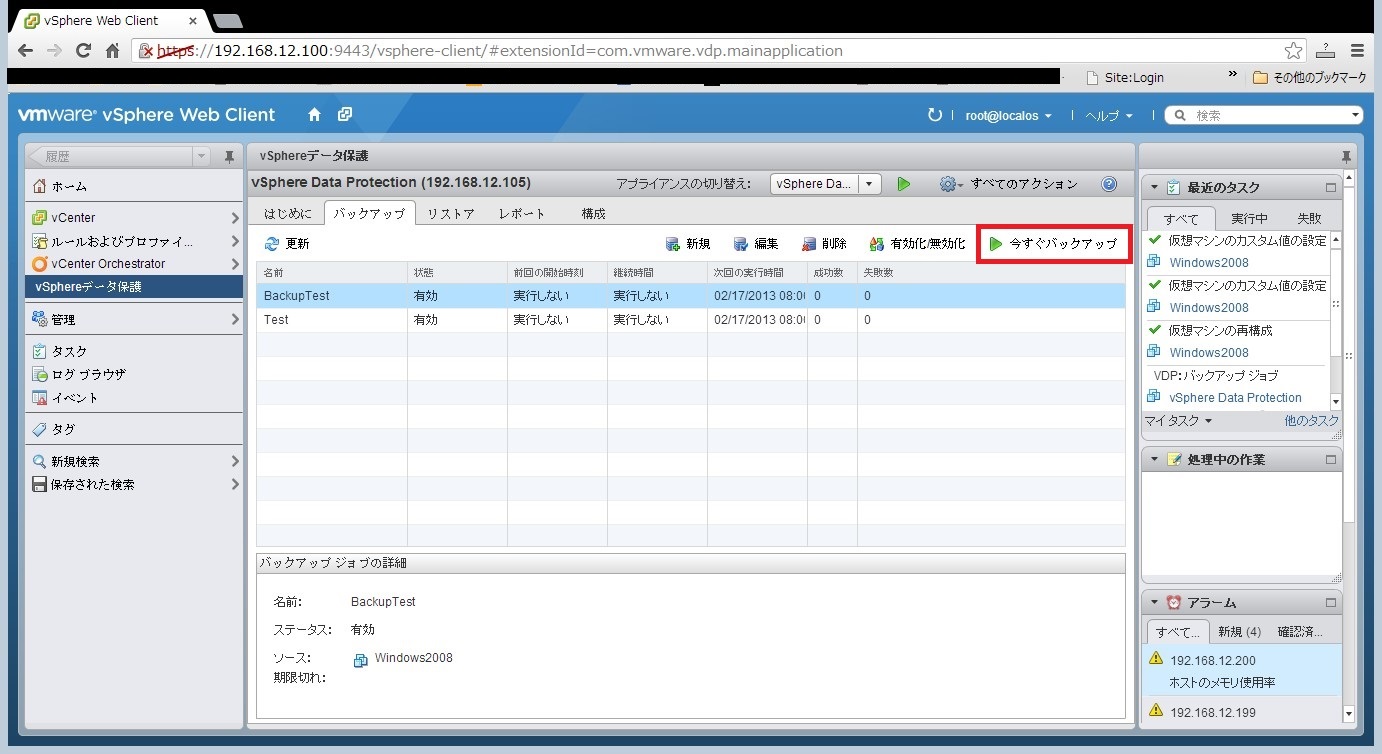This screenshot has width=1382, height=754.
Task: Click 今すぐバックアップ backup now
Action: pyautogui.click(x=1053, y=244)
